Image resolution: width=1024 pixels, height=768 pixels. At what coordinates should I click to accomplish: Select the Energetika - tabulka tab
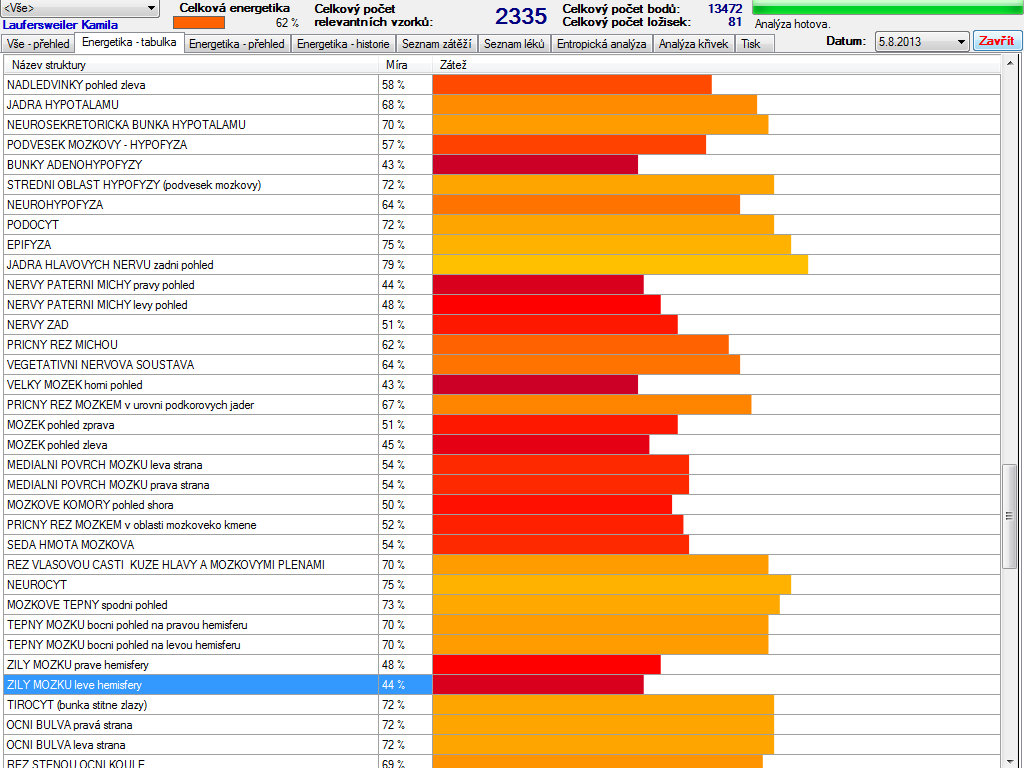click(129, 42)
